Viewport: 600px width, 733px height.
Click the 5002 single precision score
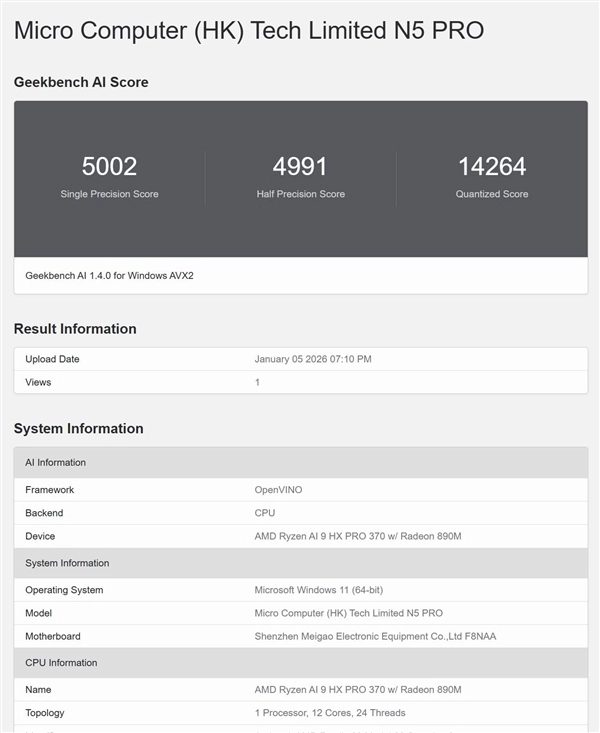(109, 166)
